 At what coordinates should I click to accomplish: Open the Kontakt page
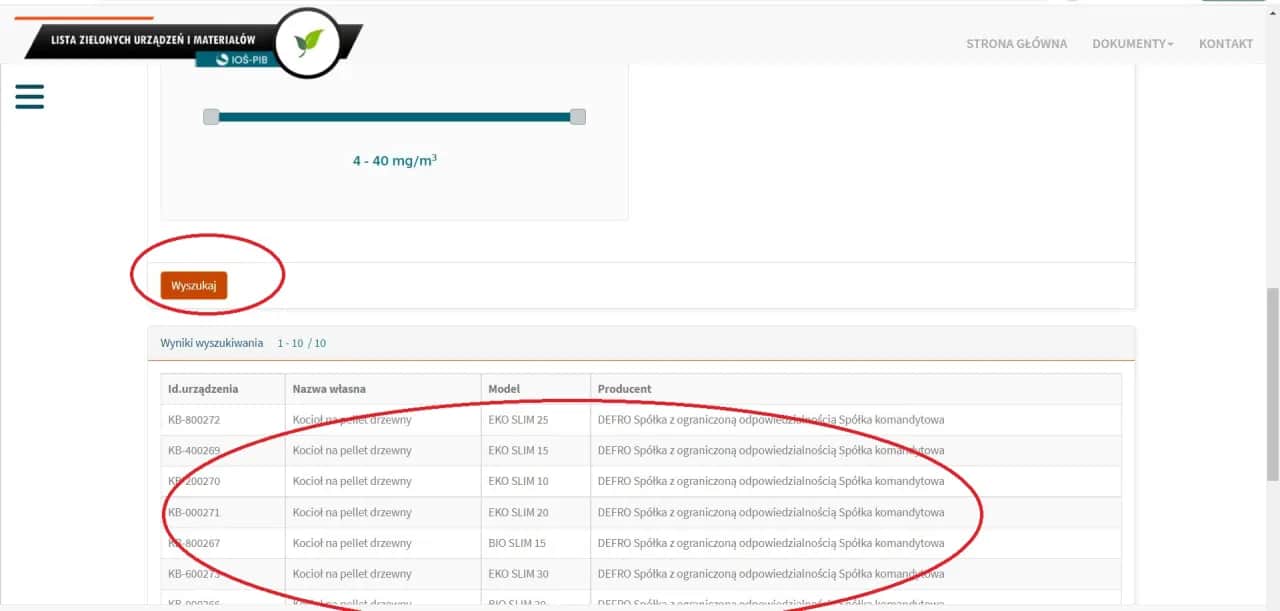point(1225,44)
